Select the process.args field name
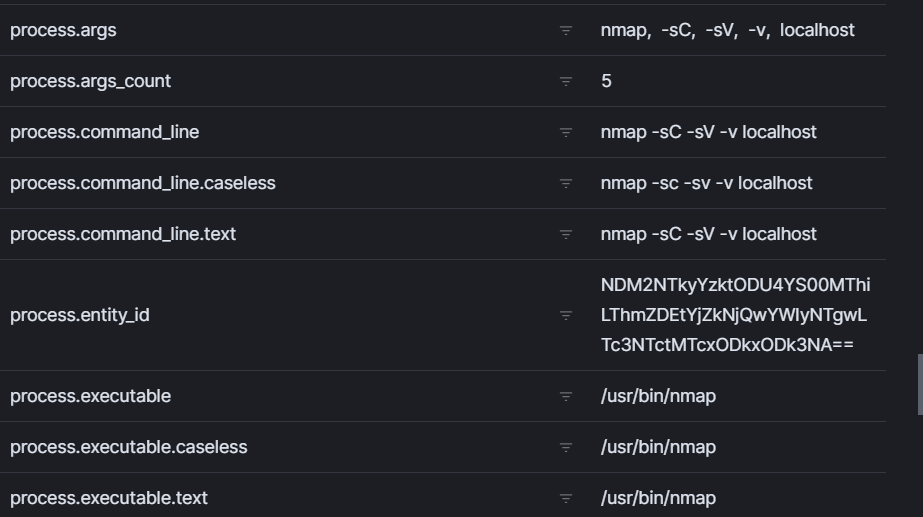The image size is (923, 517). [x=63, y=30]
